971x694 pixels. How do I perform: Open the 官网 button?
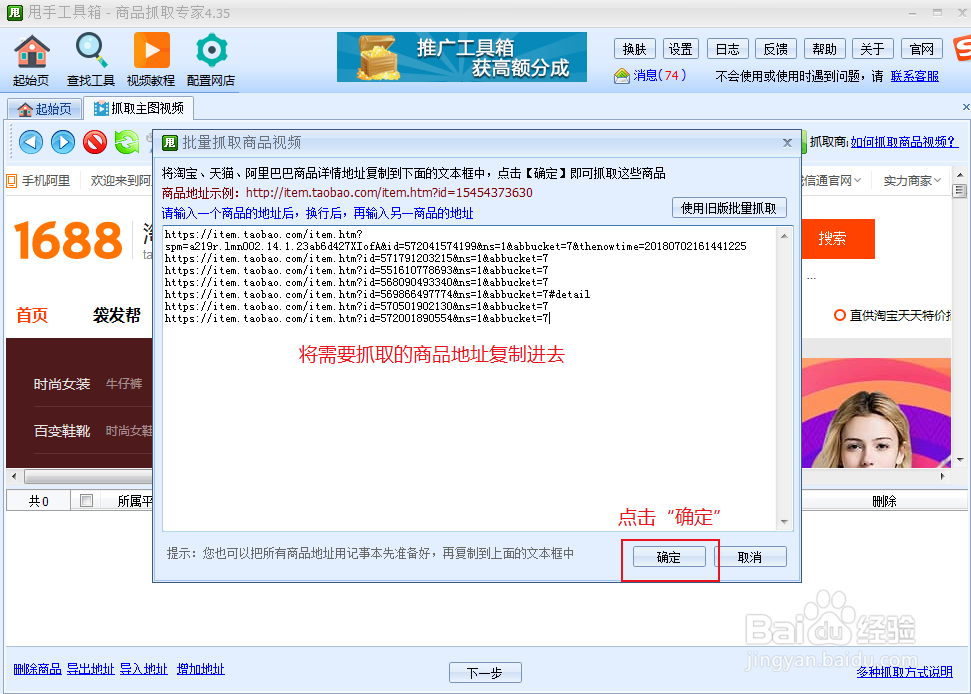921,49
